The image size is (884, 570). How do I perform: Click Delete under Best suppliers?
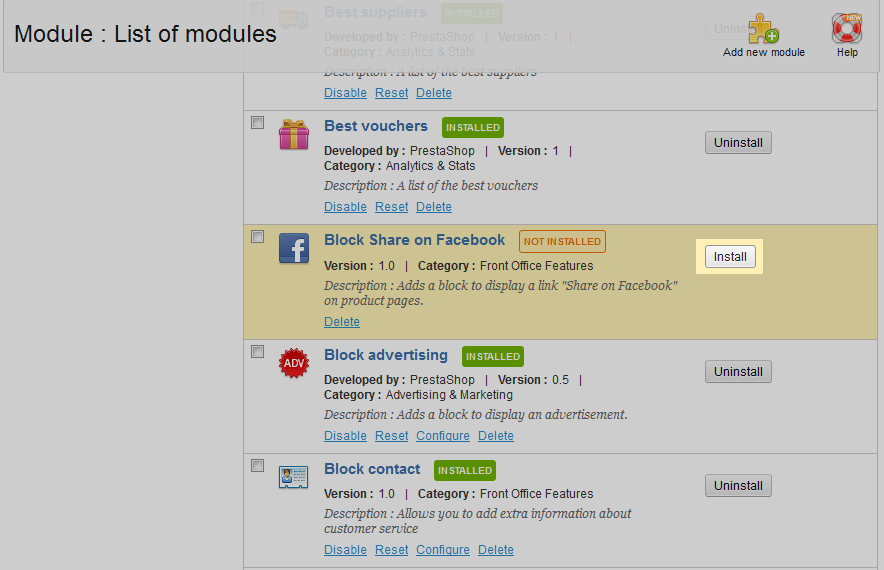click(434, 93)
